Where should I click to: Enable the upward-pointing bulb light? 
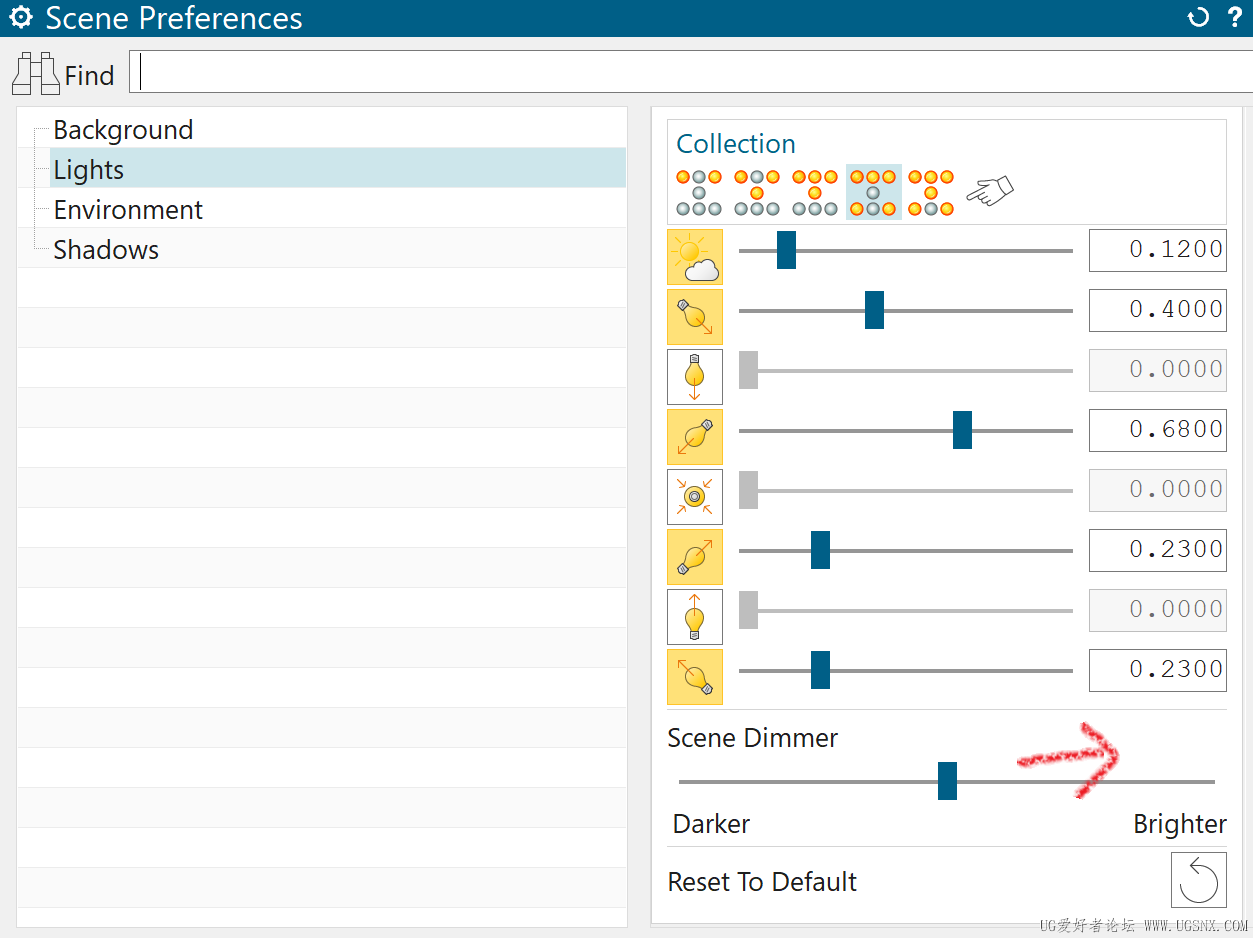pyautogui.click(x=695, y=617)
